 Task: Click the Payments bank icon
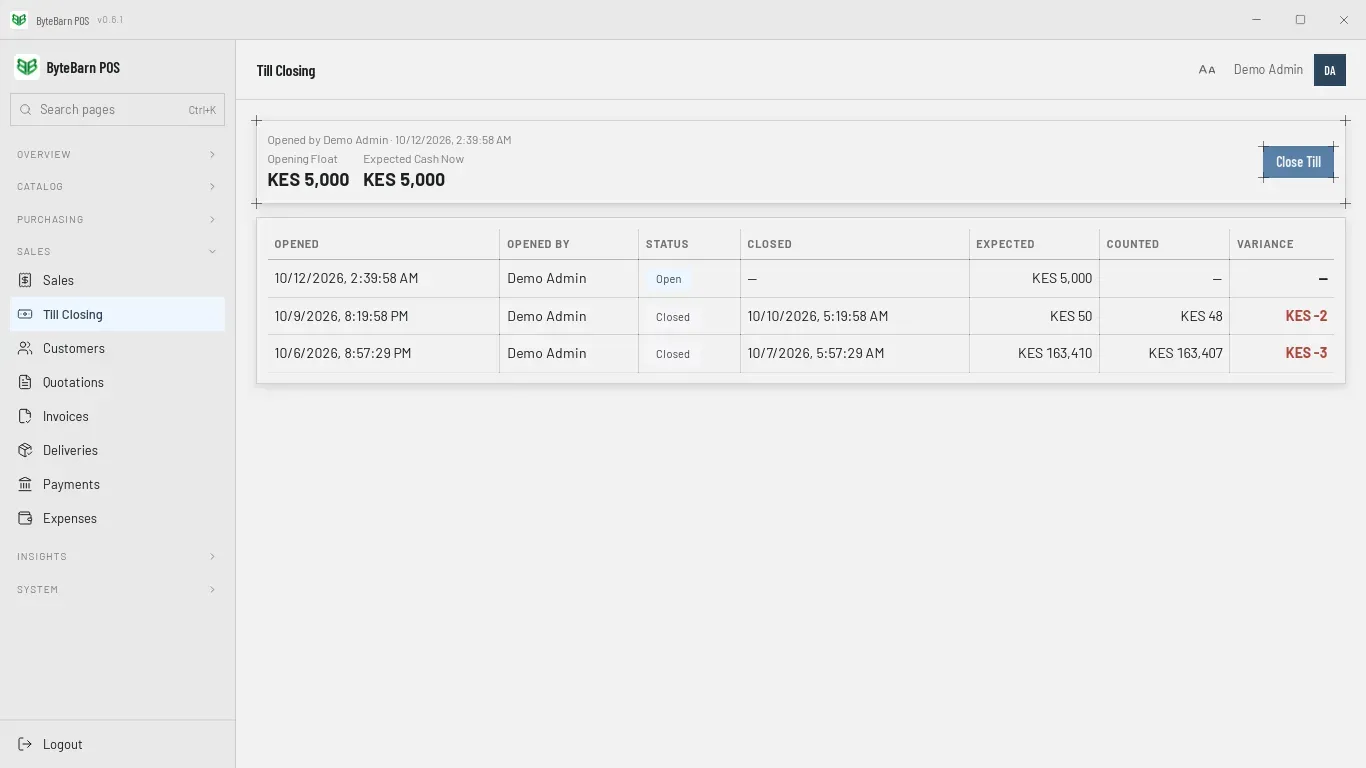25,484
